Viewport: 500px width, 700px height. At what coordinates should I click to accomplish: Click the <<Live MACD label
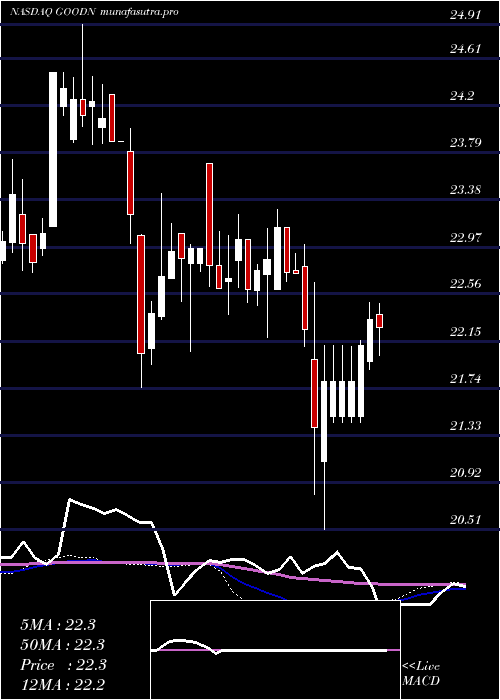click(x=421, y=674)
